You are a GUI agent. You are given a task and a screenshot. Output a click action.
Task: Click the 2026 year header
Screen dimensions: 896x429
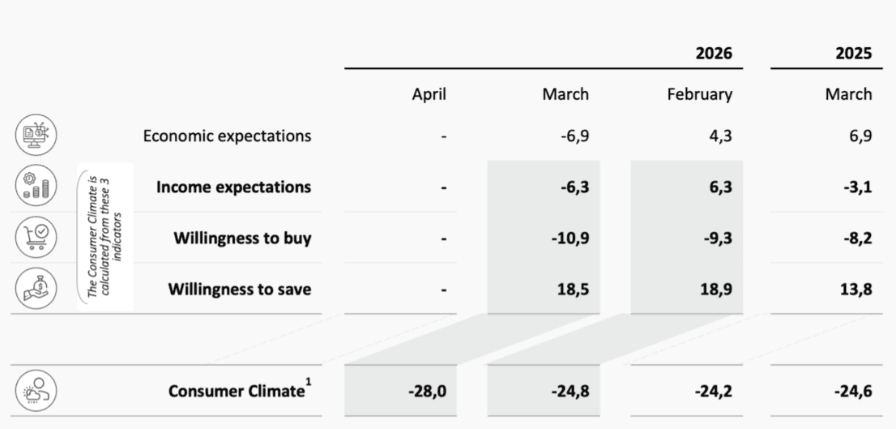pos(714,54)
